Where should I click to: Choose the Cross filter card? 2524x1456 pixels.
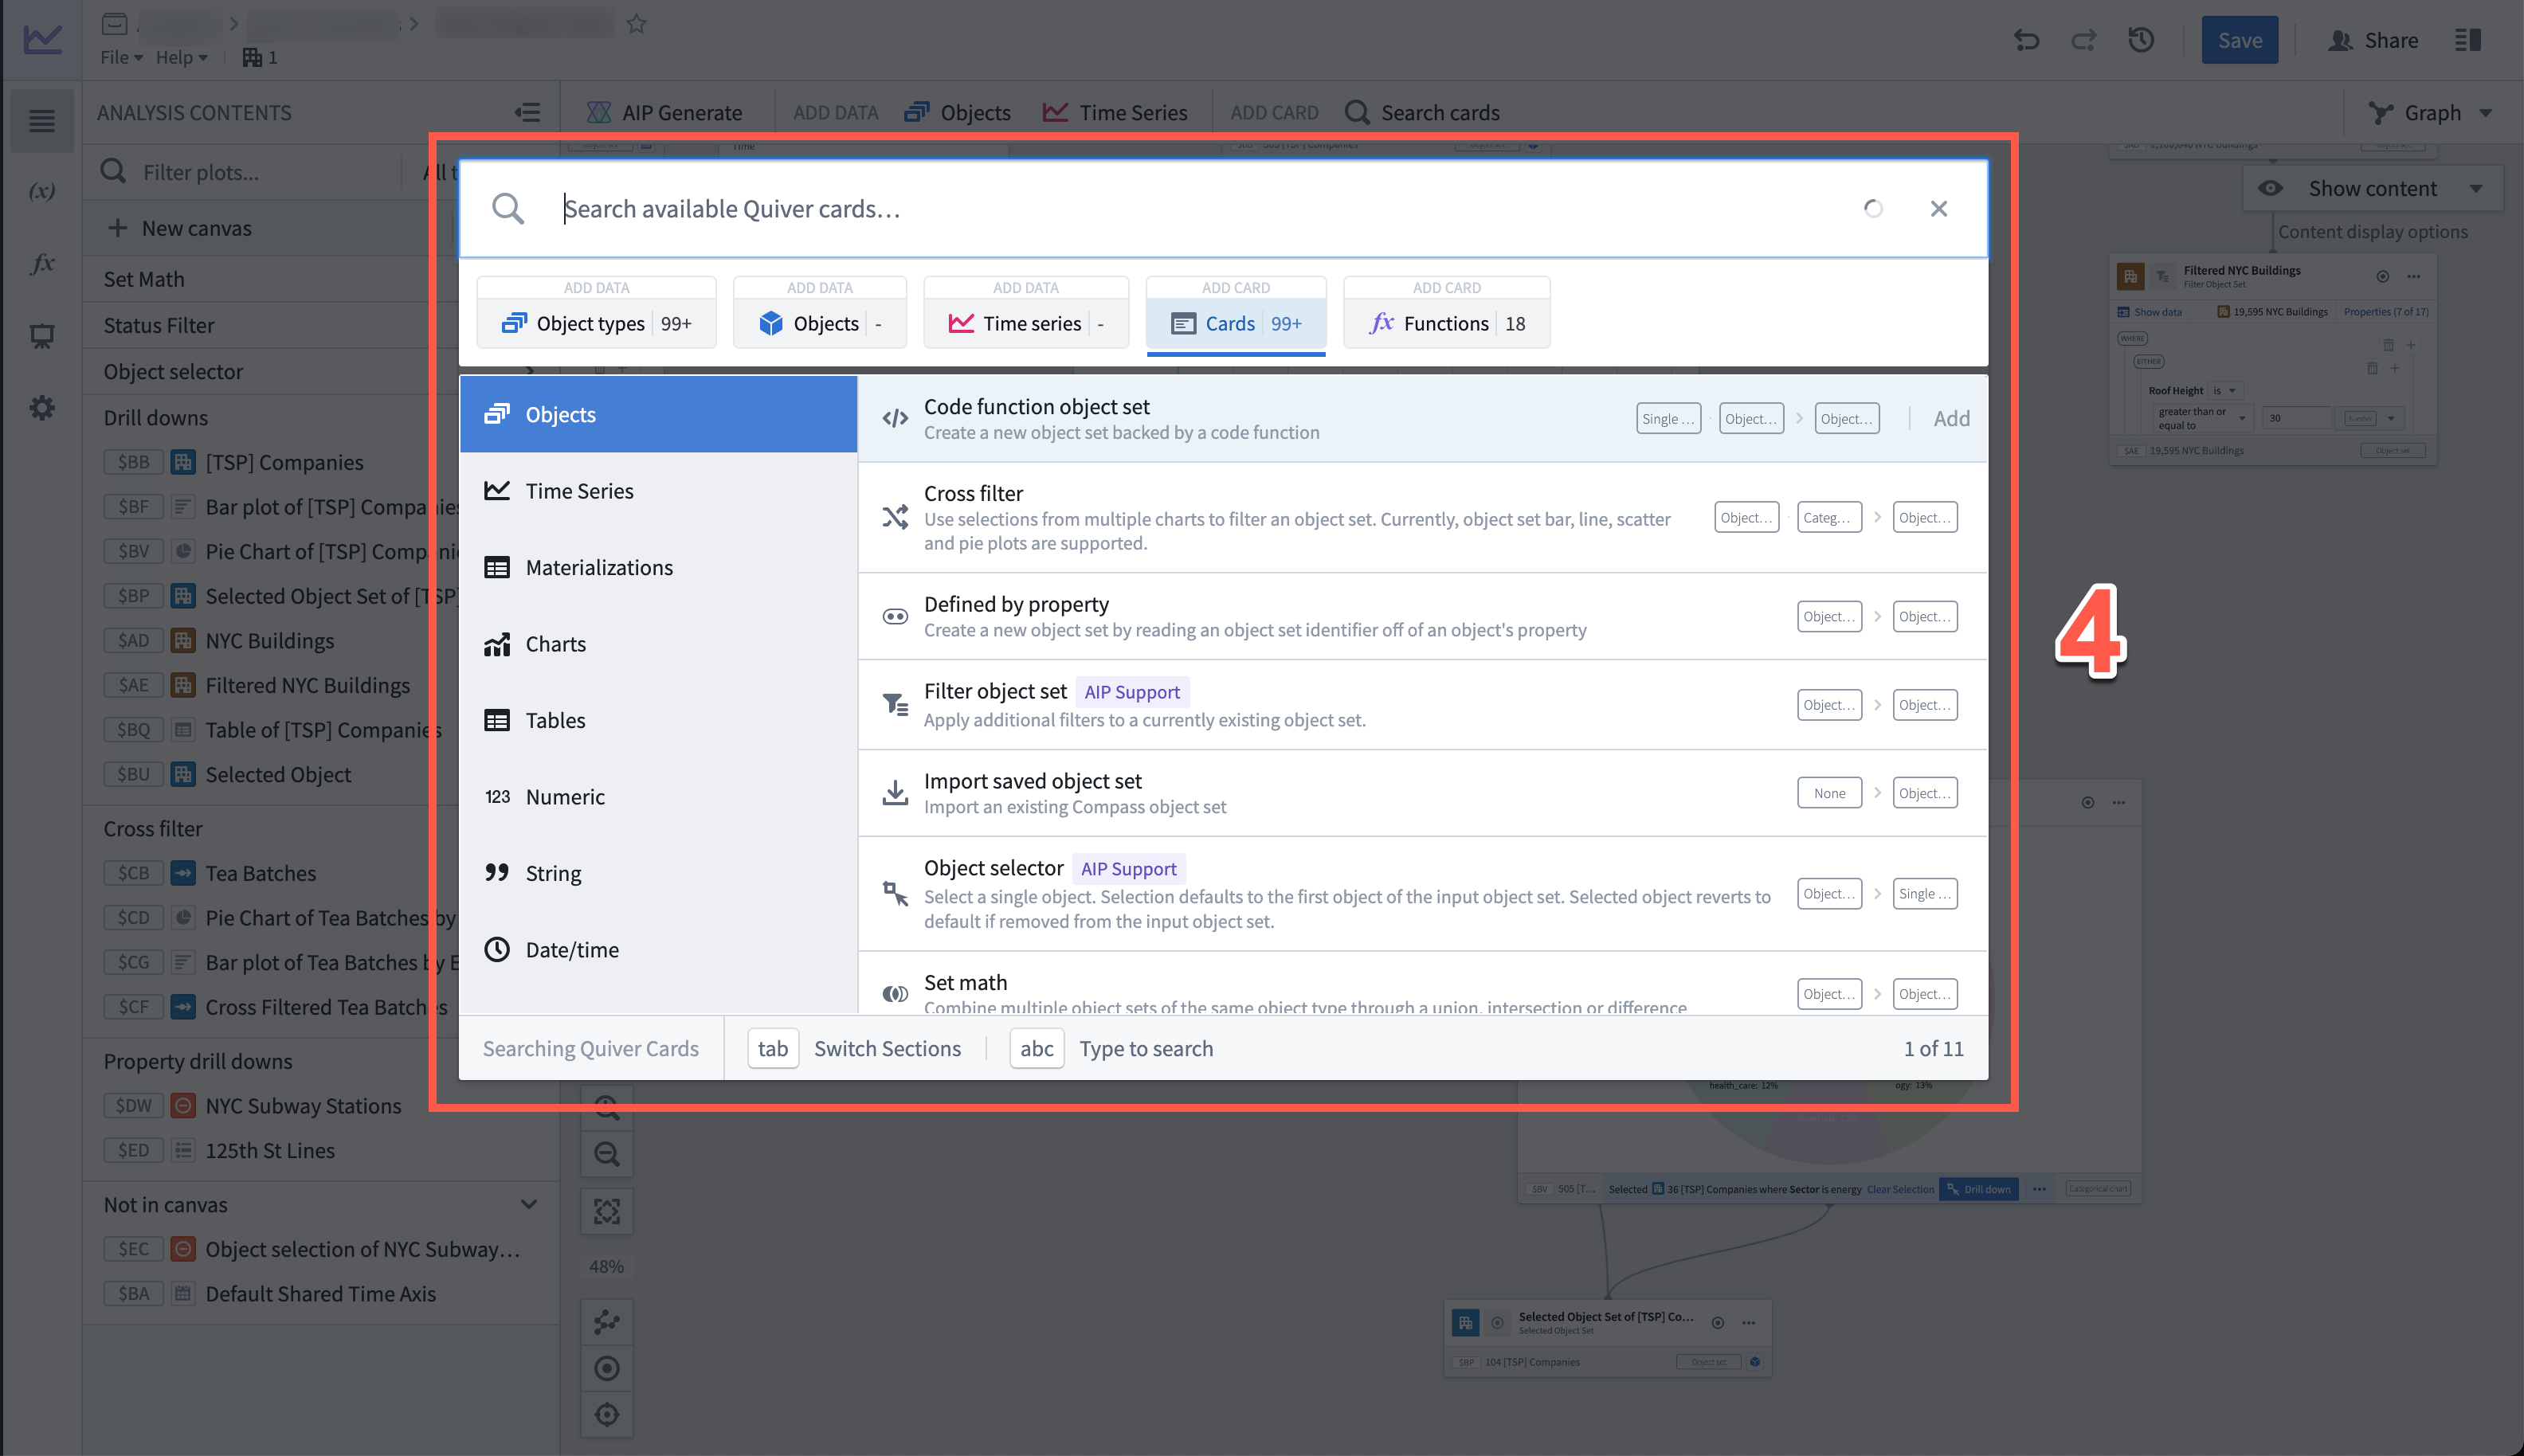[x=1422, y=517]
